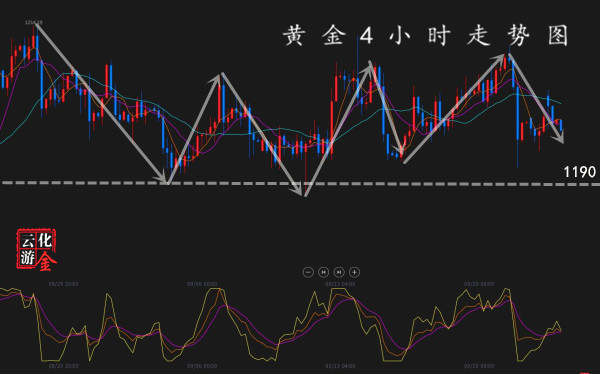The image size is (600, 374).
Task: Click the 08/29 20:00 bottom axis label
Action: point(64,366)
